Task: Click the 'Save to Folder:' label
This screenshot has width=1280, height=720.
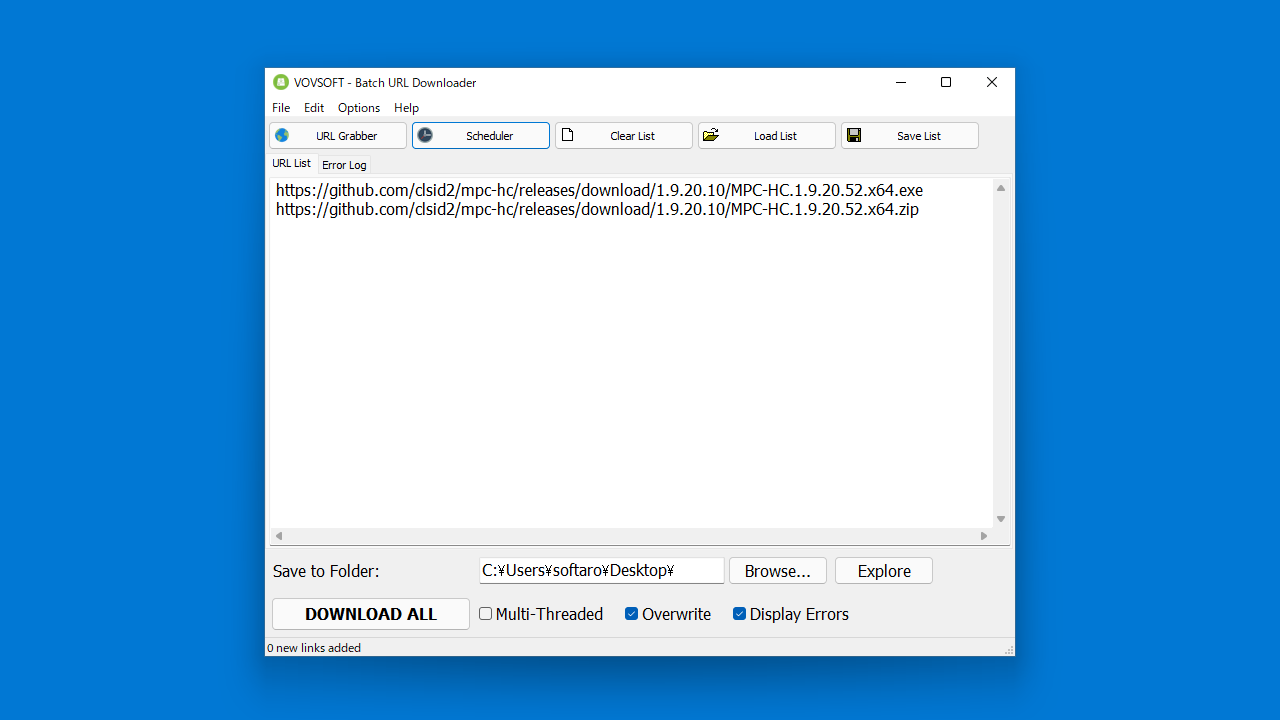Action: click(x=326, y=571)
